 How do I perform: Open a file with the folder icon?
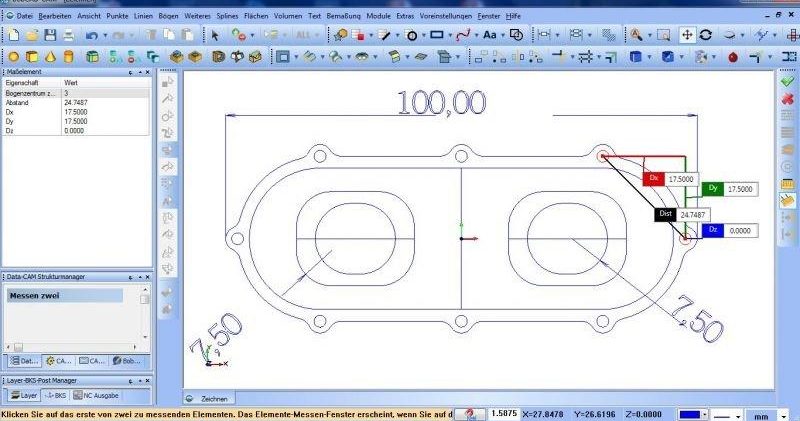point(32,35)
